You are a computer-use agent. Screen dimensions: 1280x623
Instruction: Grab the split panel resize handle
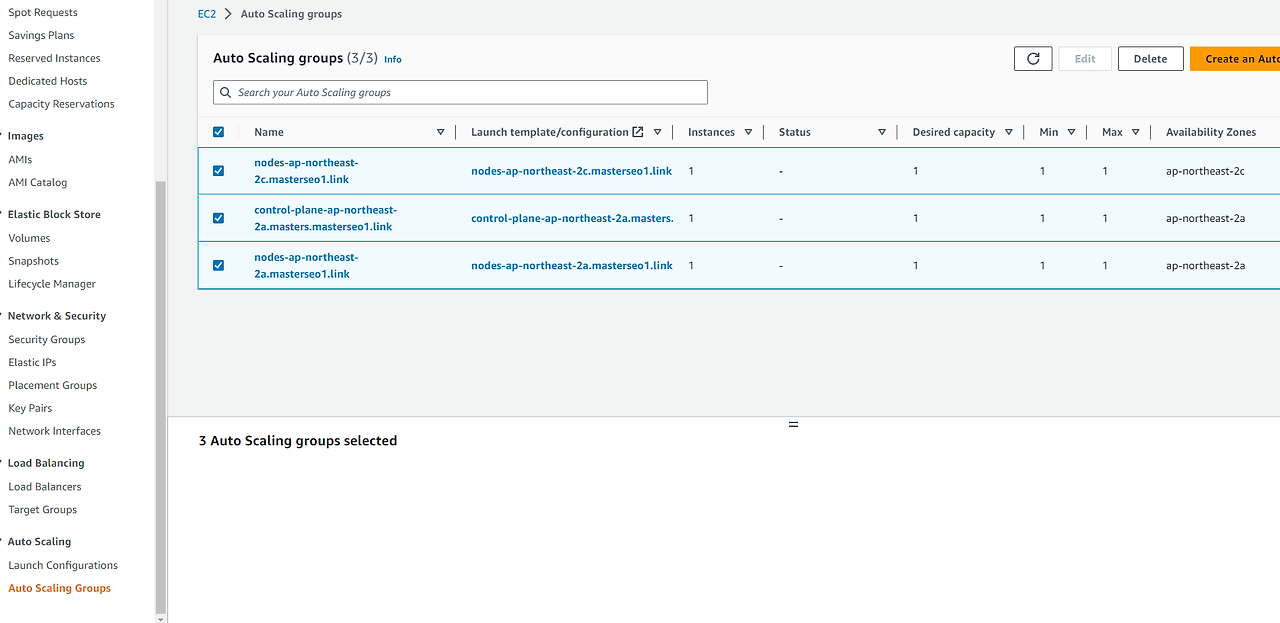click(x=793, y=424)
